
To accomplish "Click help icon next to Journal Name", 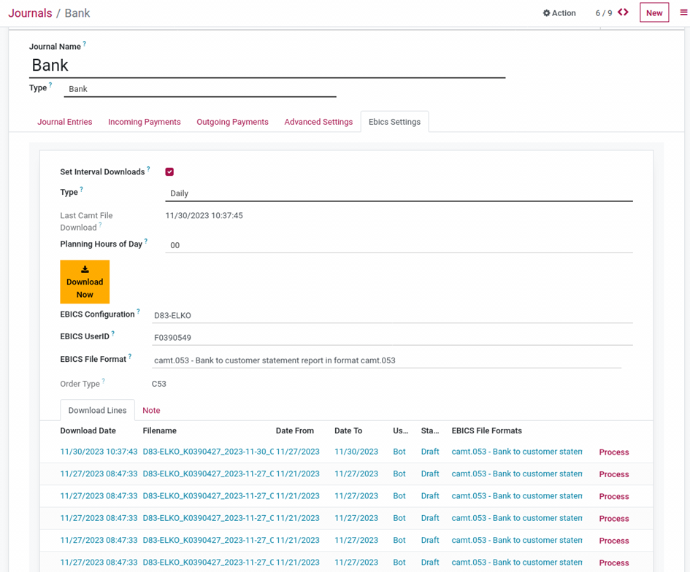I will click(x=84, y=45).
